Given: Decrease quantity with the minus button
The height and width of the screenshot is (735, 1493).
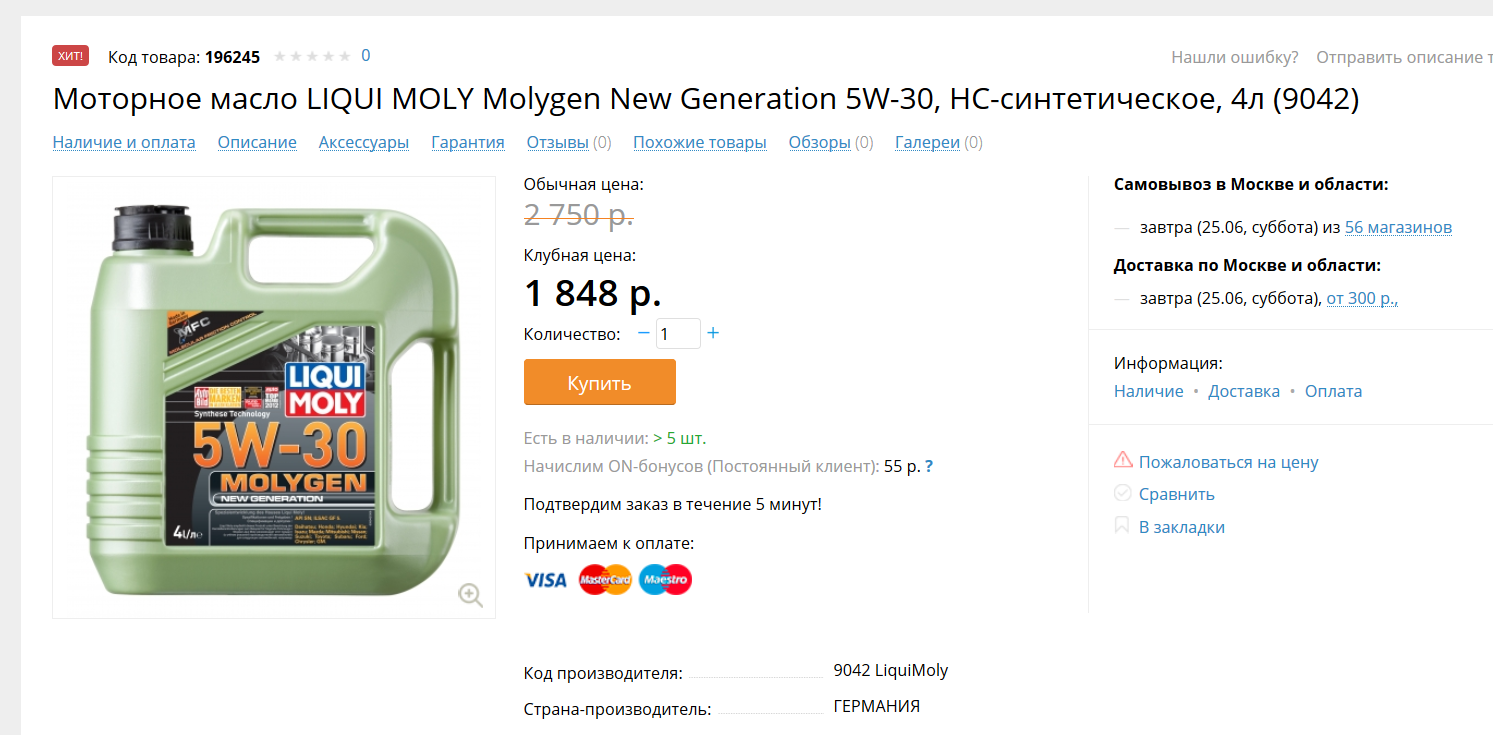Looking at the screenshot, I should point(643,333).
